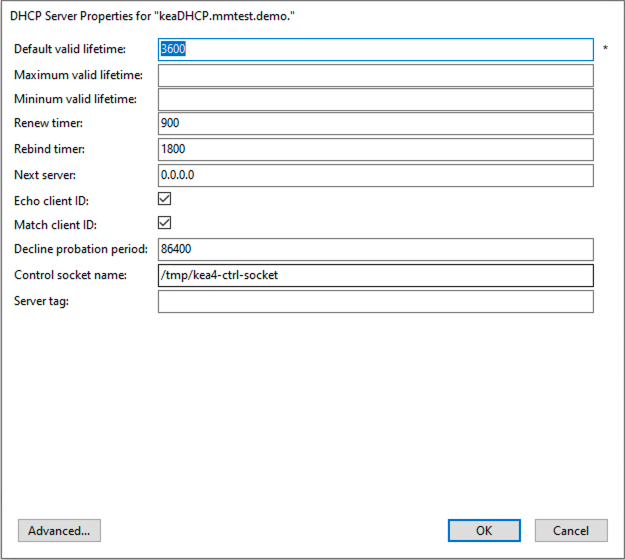Click the Renew timer field showing 900

(375, 124)
